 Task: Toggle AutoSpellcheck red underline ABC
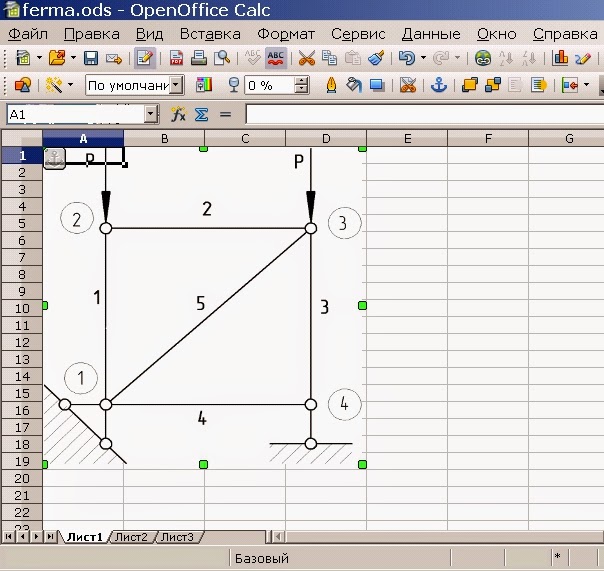pyautogui.click(x=276, y=58)
